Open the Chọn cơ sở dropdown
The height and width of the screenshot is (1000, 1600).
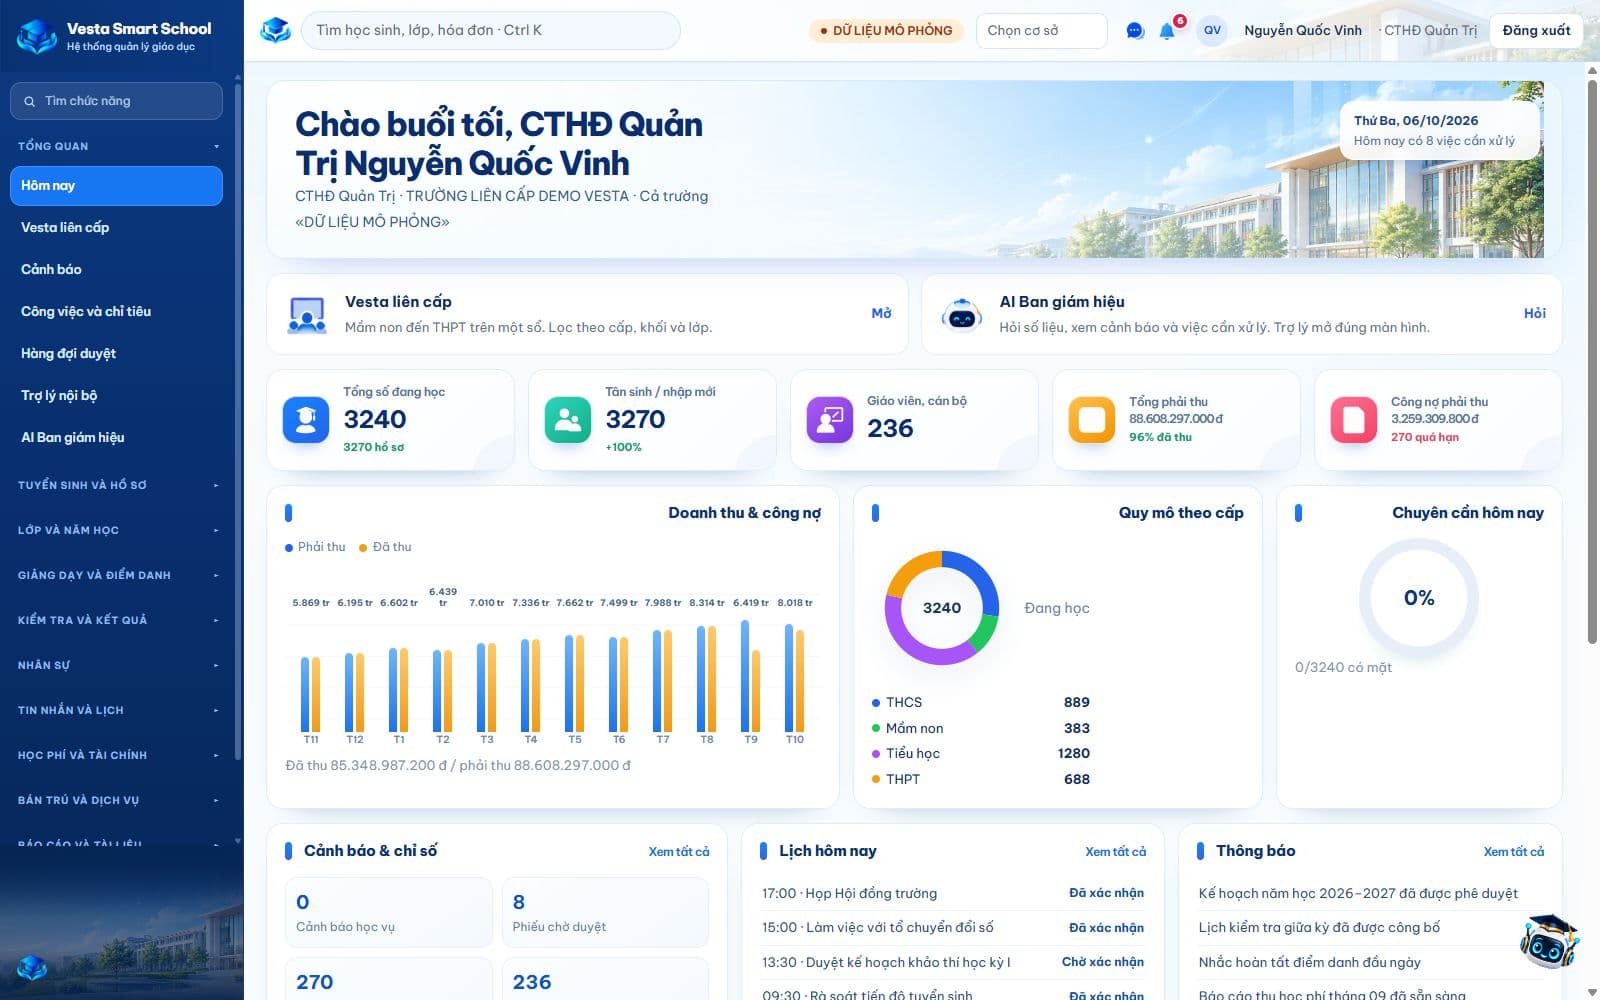click(1041, 31)
